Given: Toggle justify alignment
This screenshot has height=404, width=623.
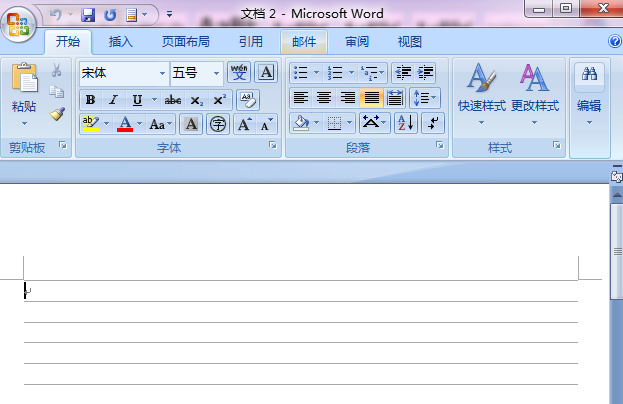Looking at the screenshot, I should coord(371,98).
